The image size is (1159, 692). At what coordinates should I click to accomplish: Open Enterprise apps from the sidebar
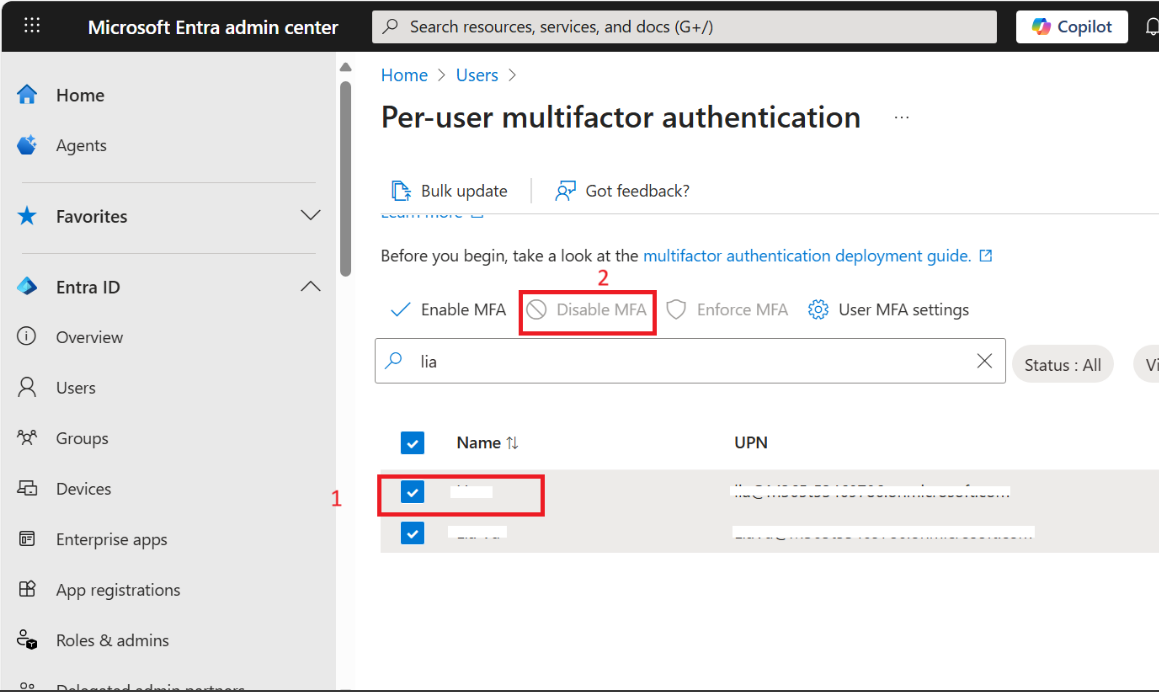28,539
